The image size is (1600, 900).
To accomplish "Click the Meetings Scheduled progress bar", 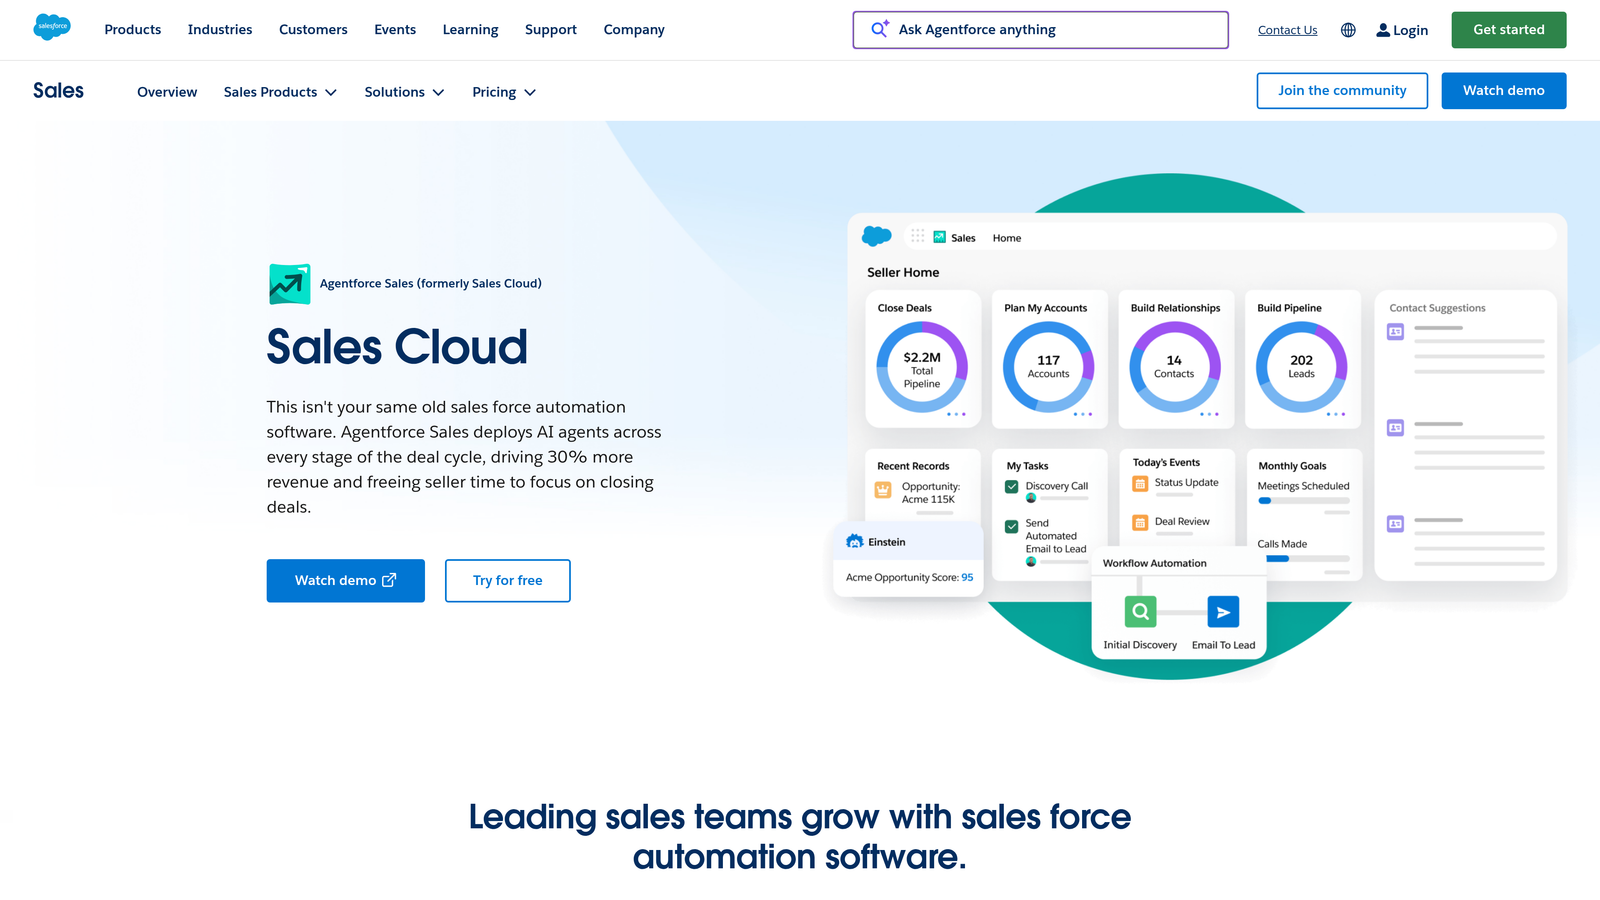I will click(x=1304, y=500).
